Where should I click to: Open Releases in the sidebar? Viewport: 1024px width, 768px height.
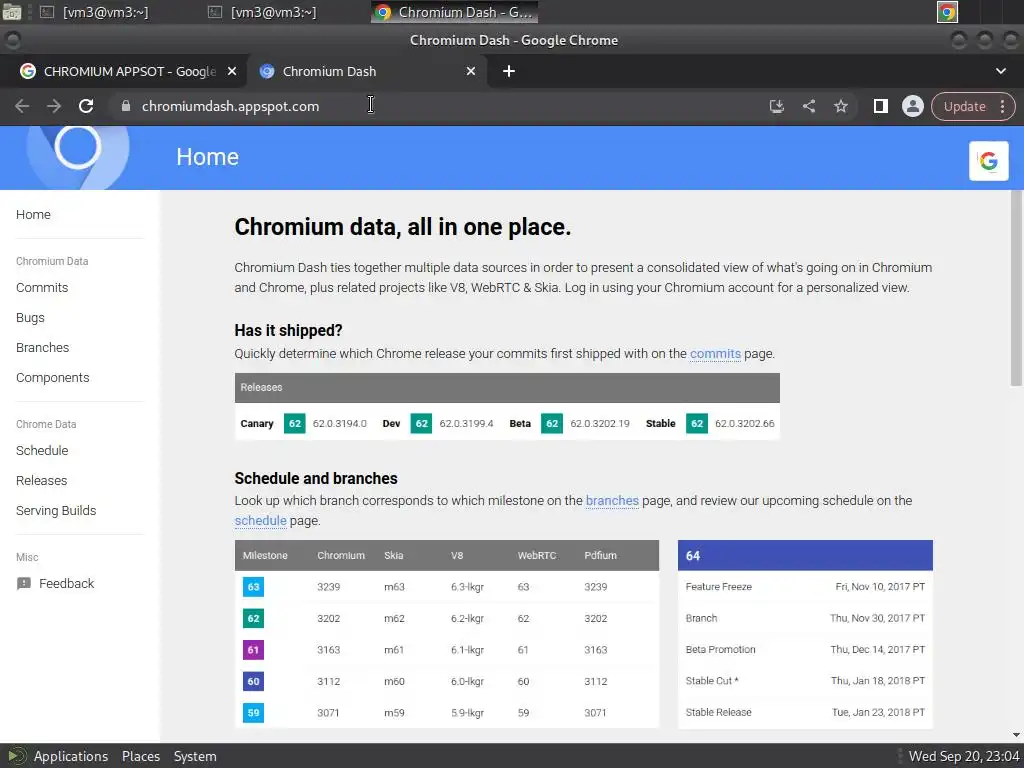click(42, 481)
